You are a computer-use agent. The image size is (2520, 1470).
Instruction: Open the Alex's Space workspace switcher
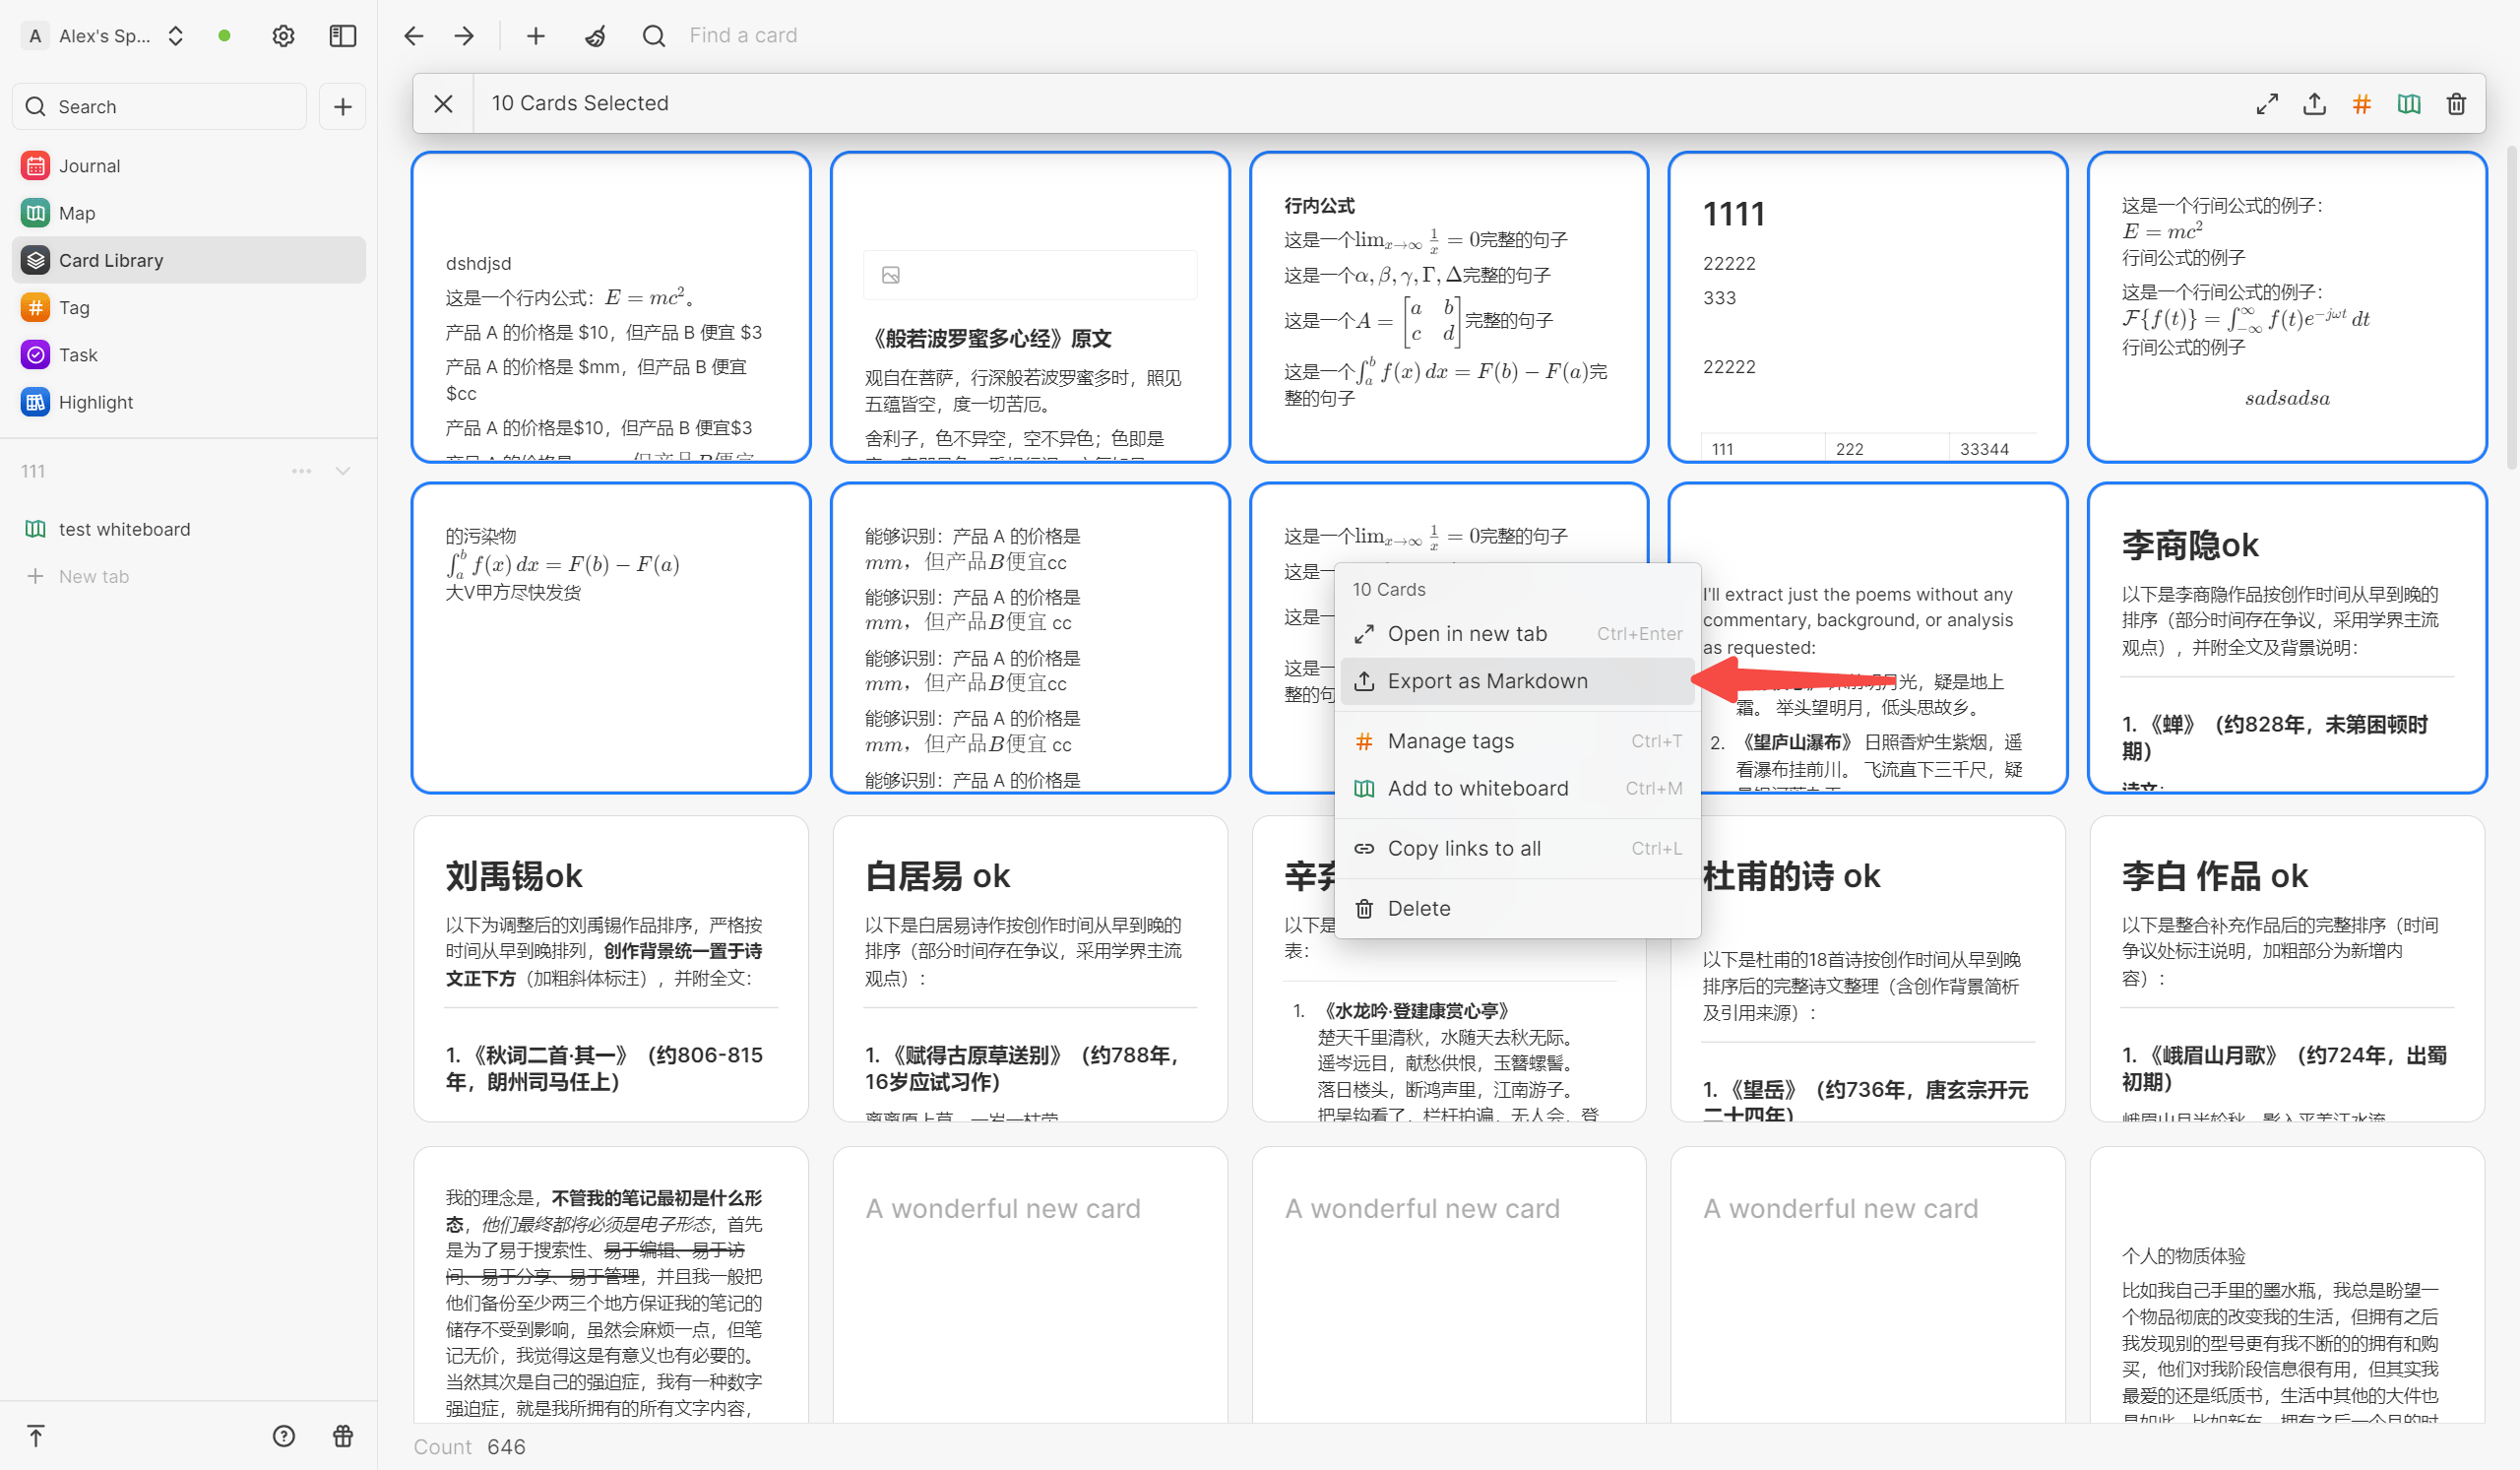click(105, 36)
